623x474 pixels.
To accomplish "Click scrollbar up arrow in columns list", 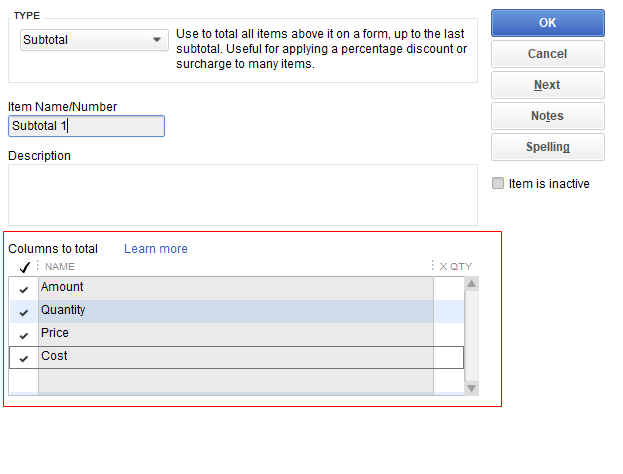I will click(471, 284).
